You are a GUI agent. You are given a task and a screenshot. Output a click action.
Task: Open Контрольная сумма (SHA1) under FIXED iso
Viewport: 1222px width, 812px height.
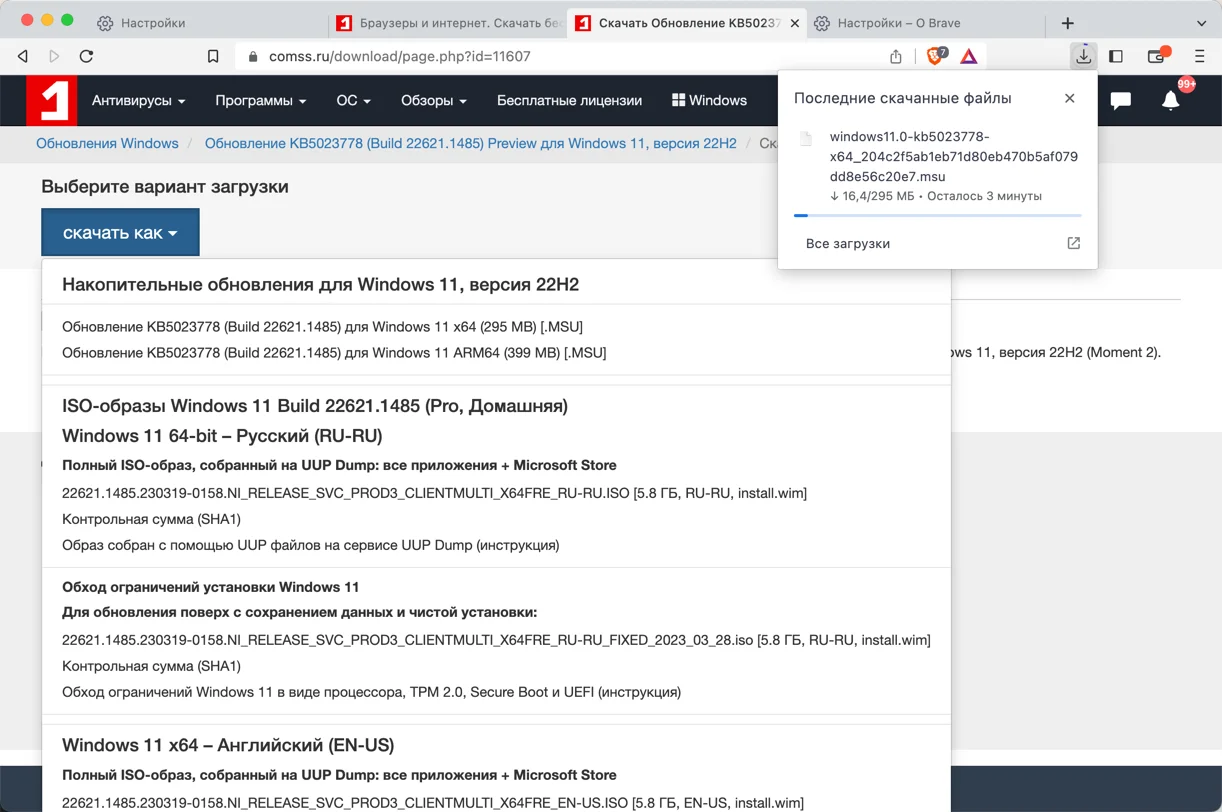(151, 666)
